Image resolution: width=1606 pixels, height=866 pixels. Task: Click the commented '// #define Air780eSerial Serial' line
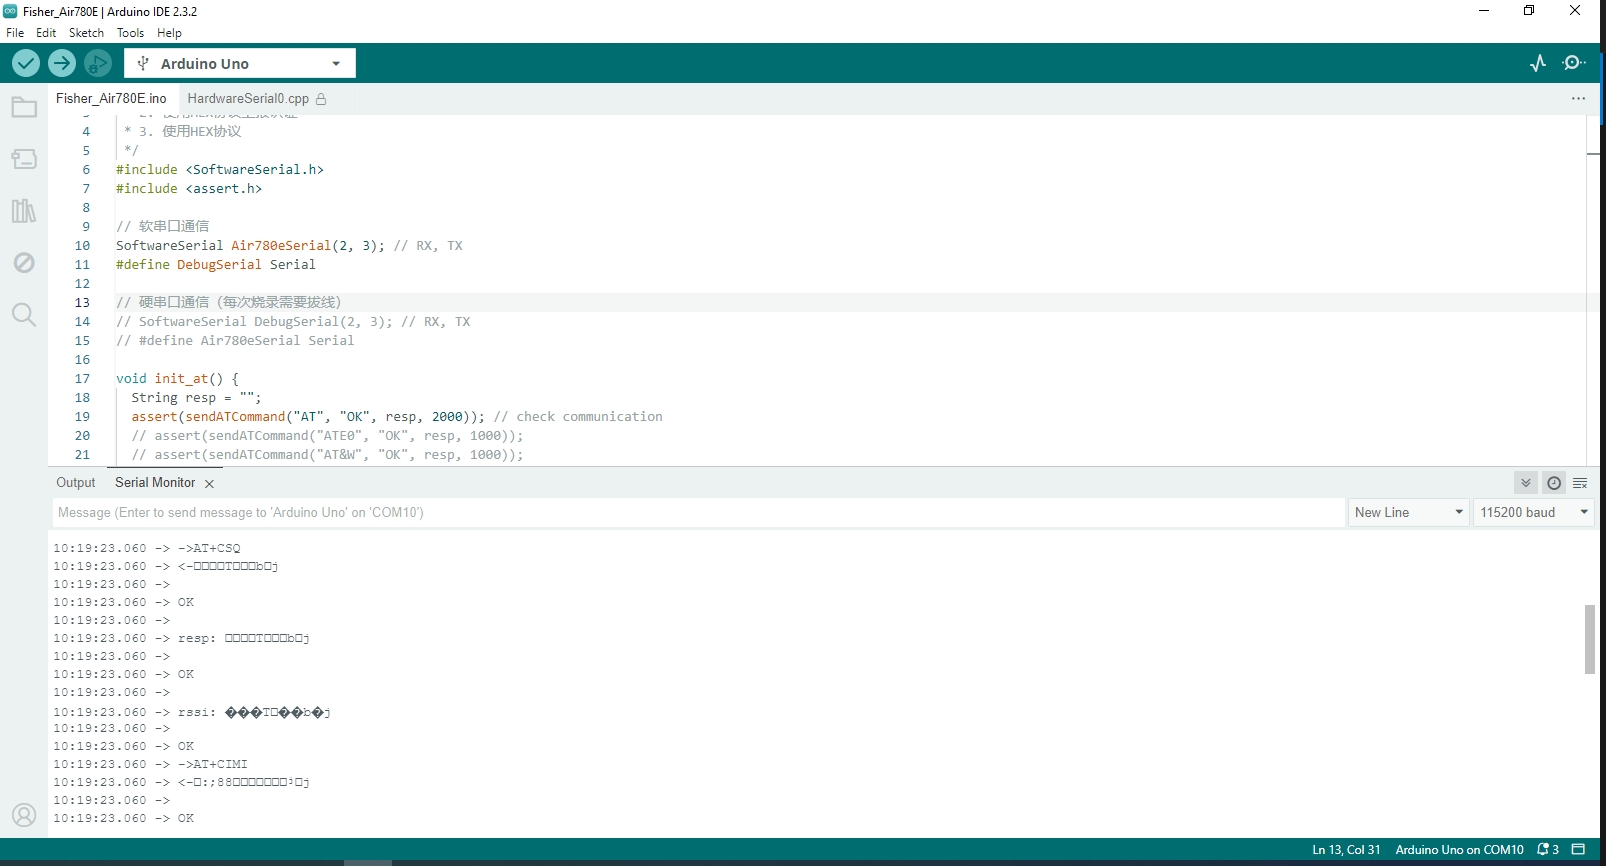coord(235,341)
